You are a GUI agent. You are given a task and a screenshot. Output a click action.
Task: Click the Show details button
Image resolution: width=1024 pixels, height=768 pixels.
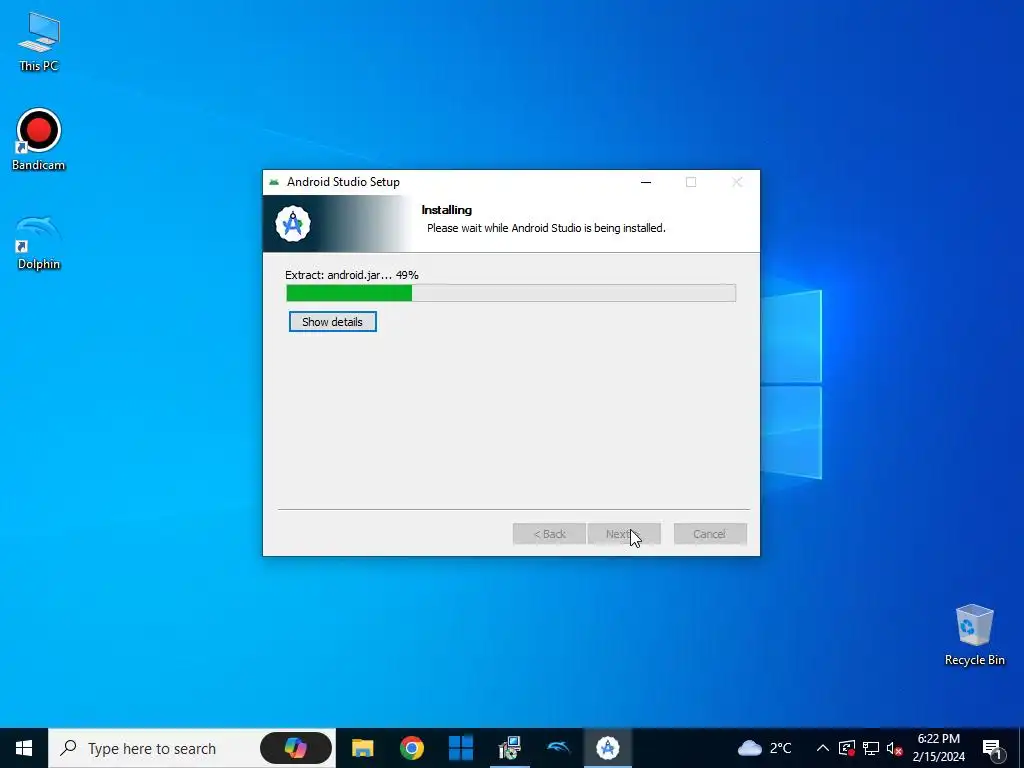coord(332,321)
